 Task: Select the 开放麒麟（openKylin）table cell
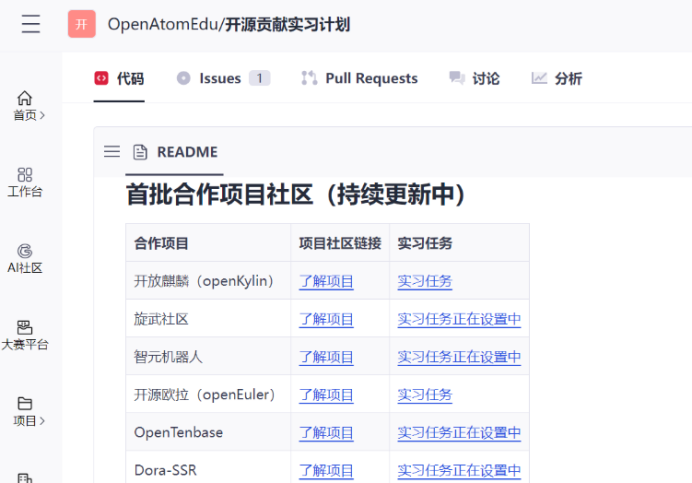coord(208,281)
